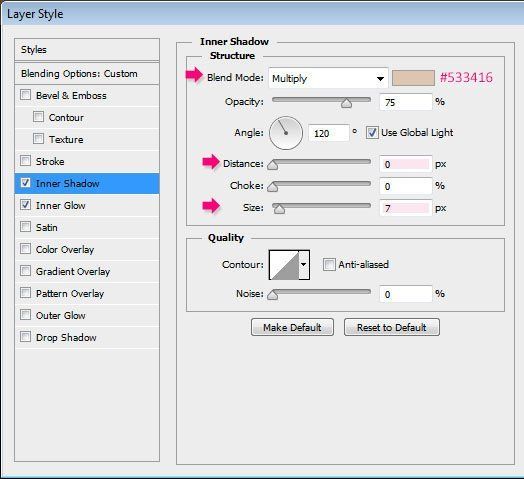Enable the Satin effect checkbox
The image size is (524, 479).
pos(25,227)
